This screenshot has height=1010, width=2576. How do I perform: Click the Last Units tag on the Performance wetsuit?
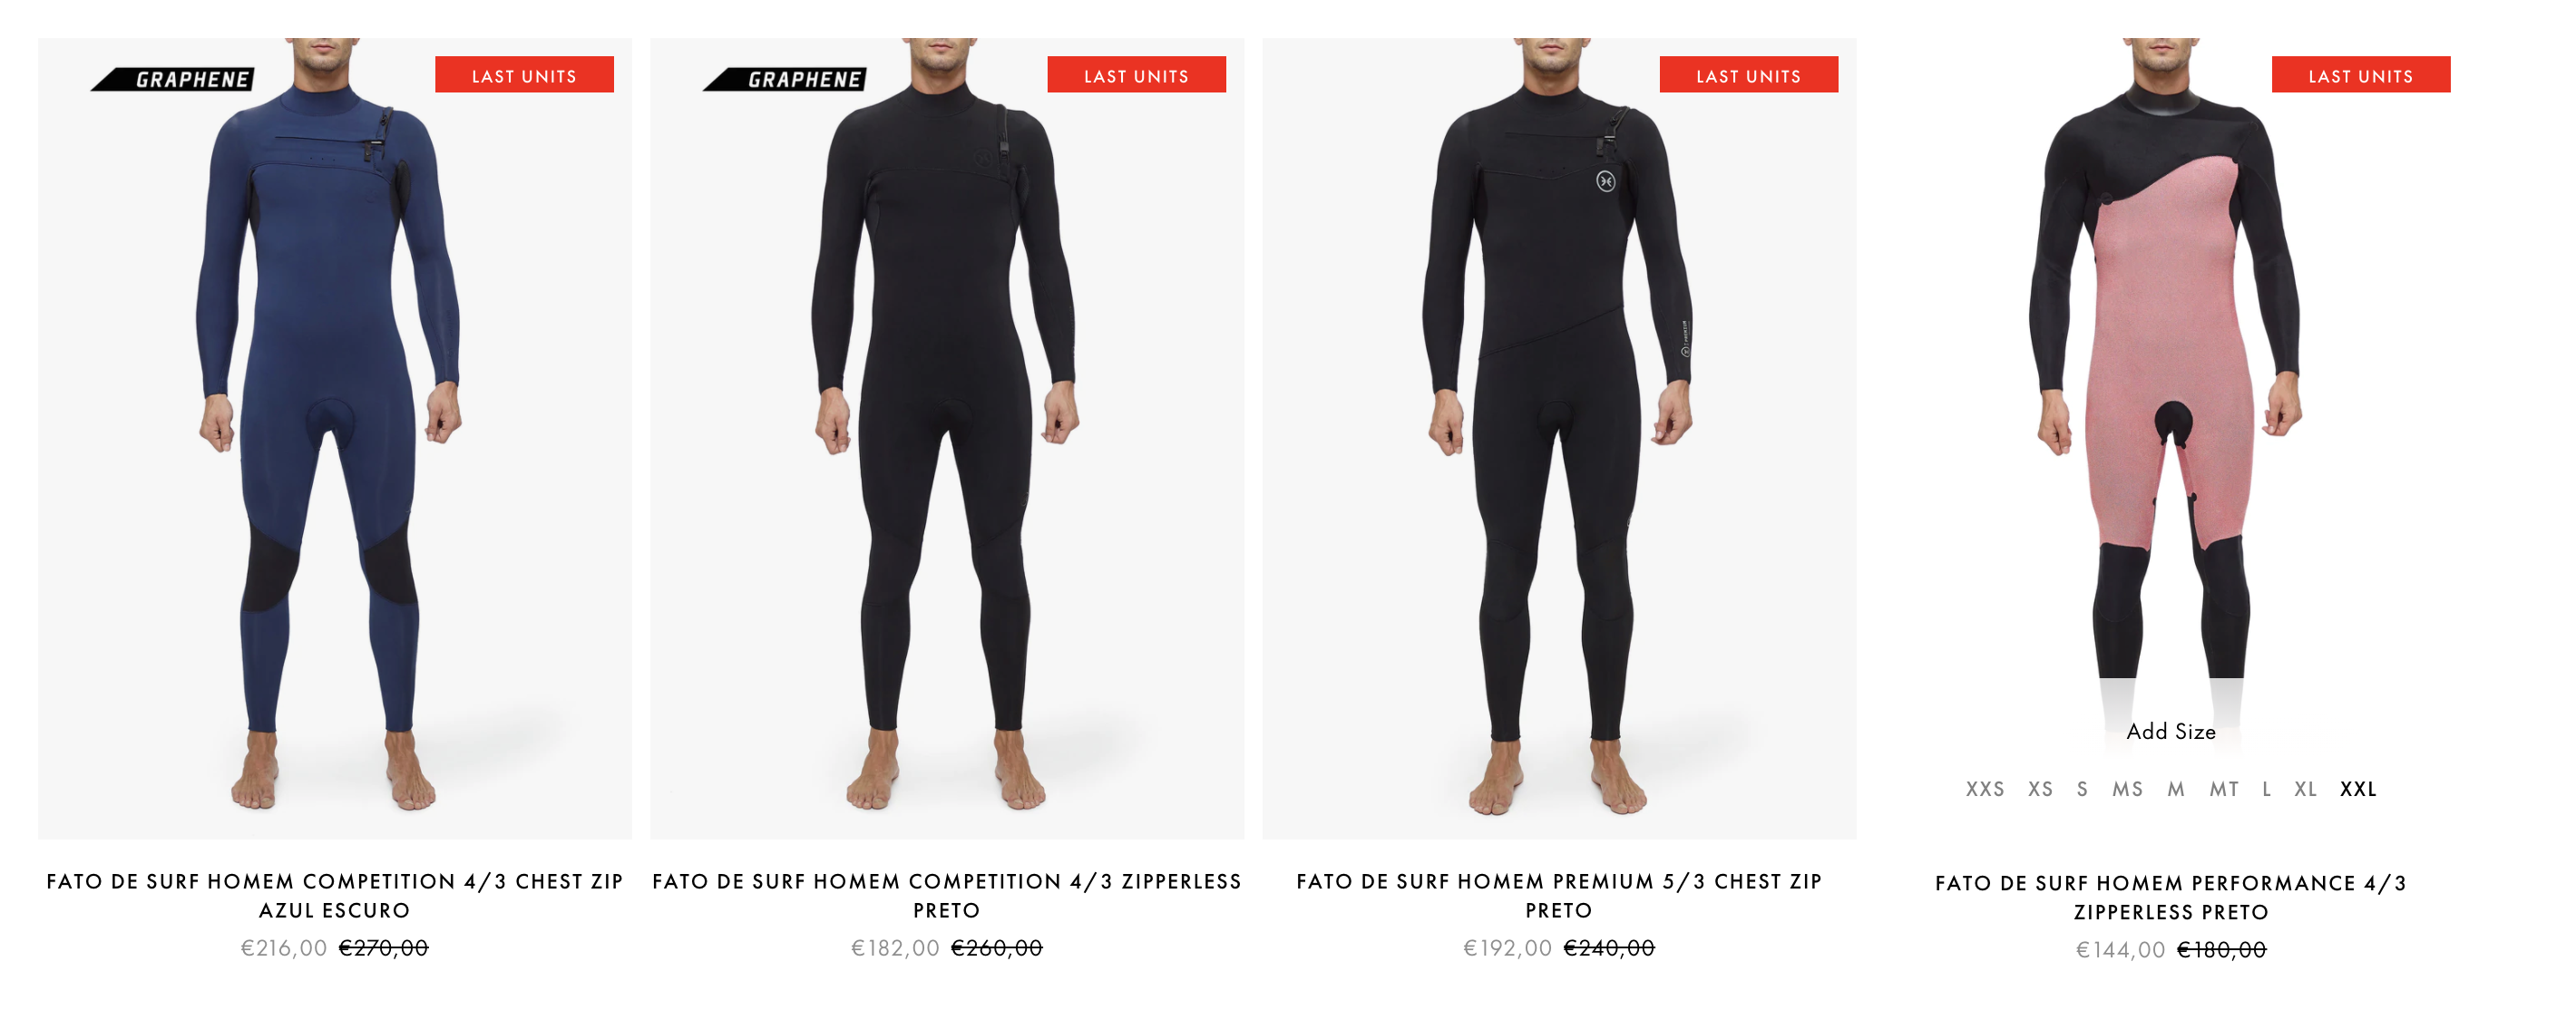(2360, 75)
